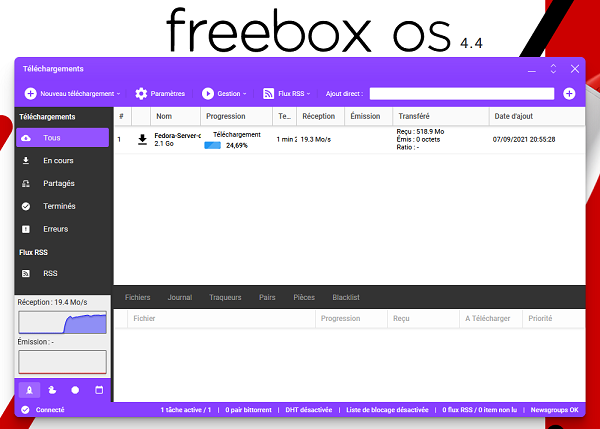Viewport: 600px width, 429px height.
Task: Click the Émission speed graph
Action: point(63,362)
